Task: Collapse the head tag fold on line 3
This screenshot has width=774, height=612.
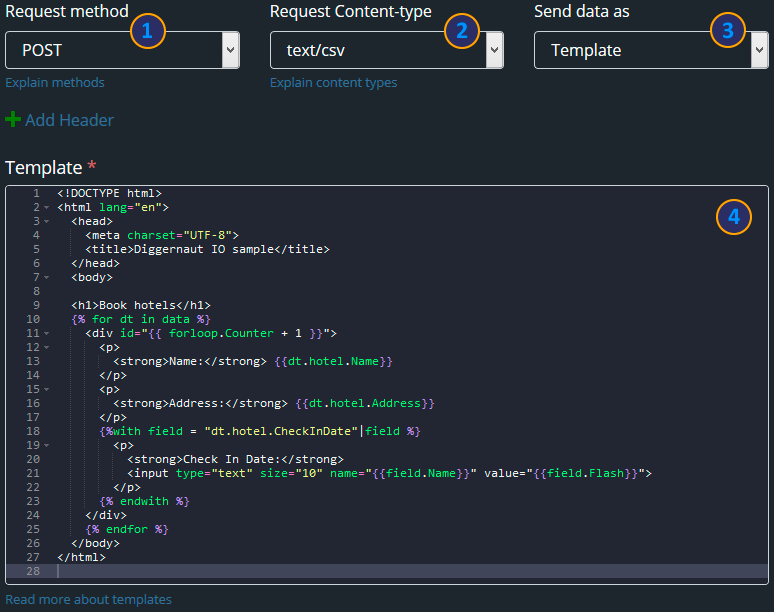Action: coord(47,222)
